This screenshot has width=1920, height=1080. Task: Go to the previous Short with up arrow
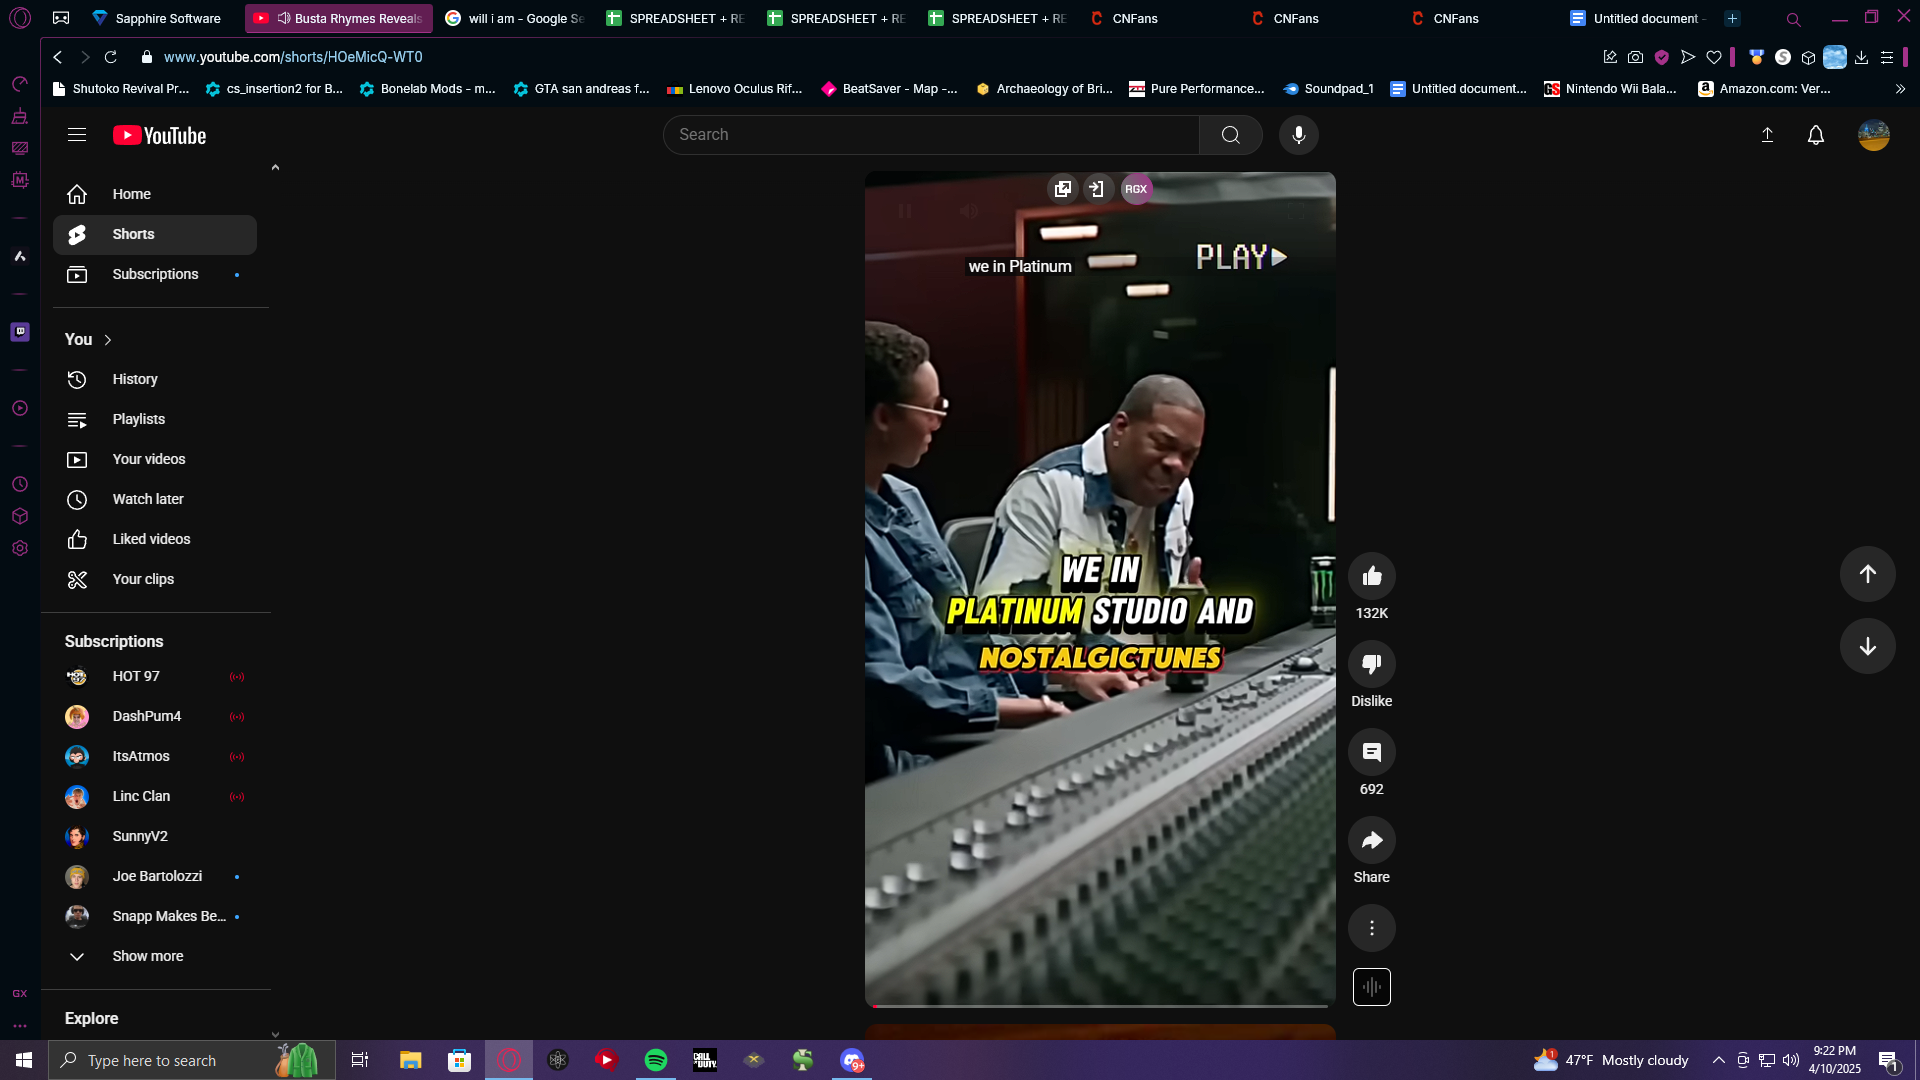tap(1866, 574)
